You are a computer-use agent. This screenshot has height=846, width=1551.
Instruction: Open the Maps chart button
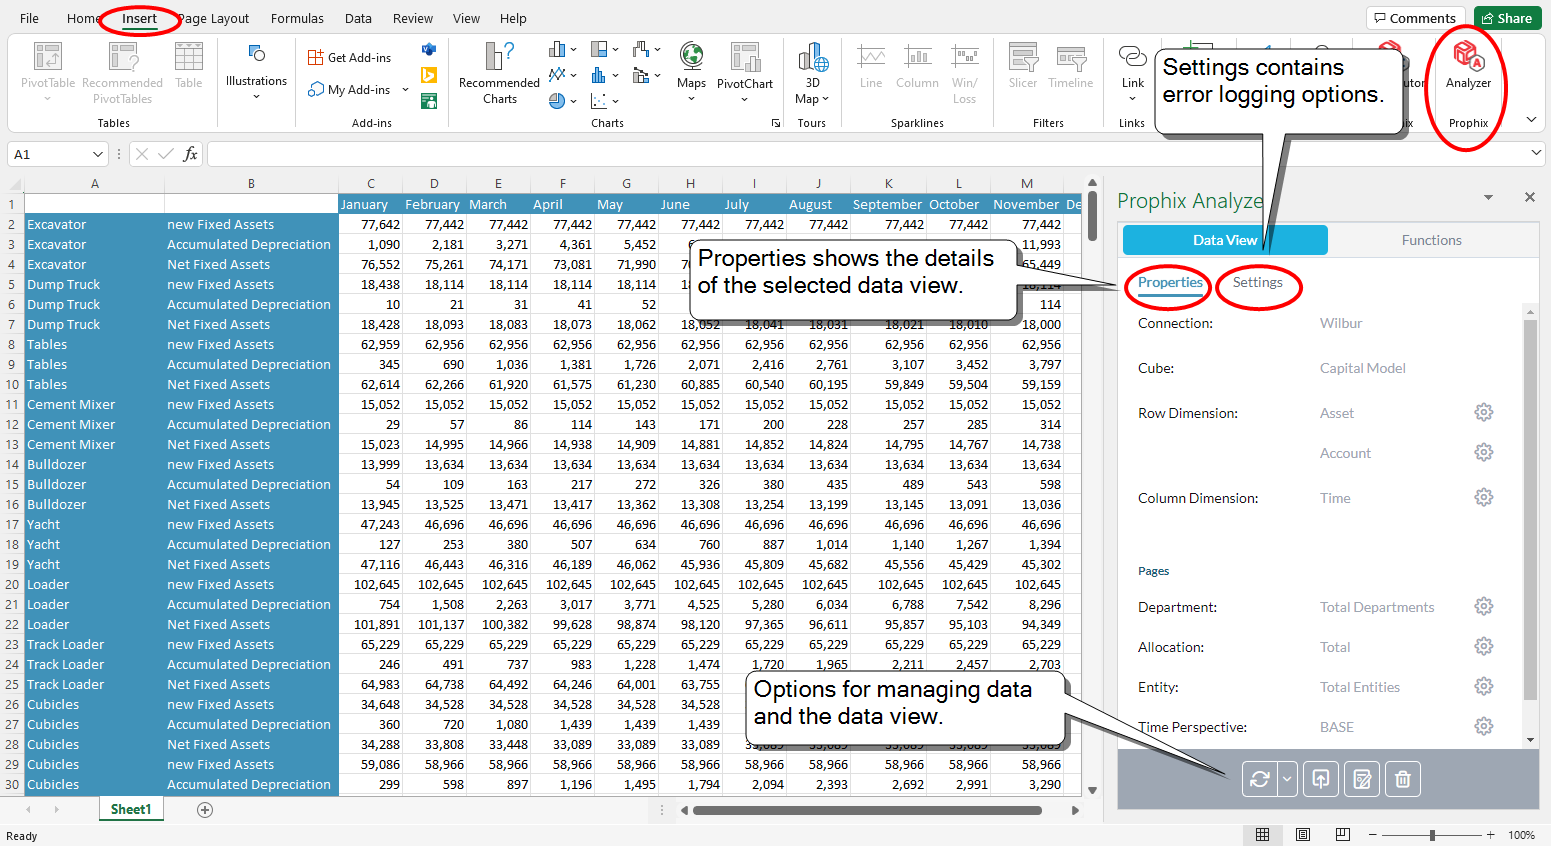[x=691, y=70]
